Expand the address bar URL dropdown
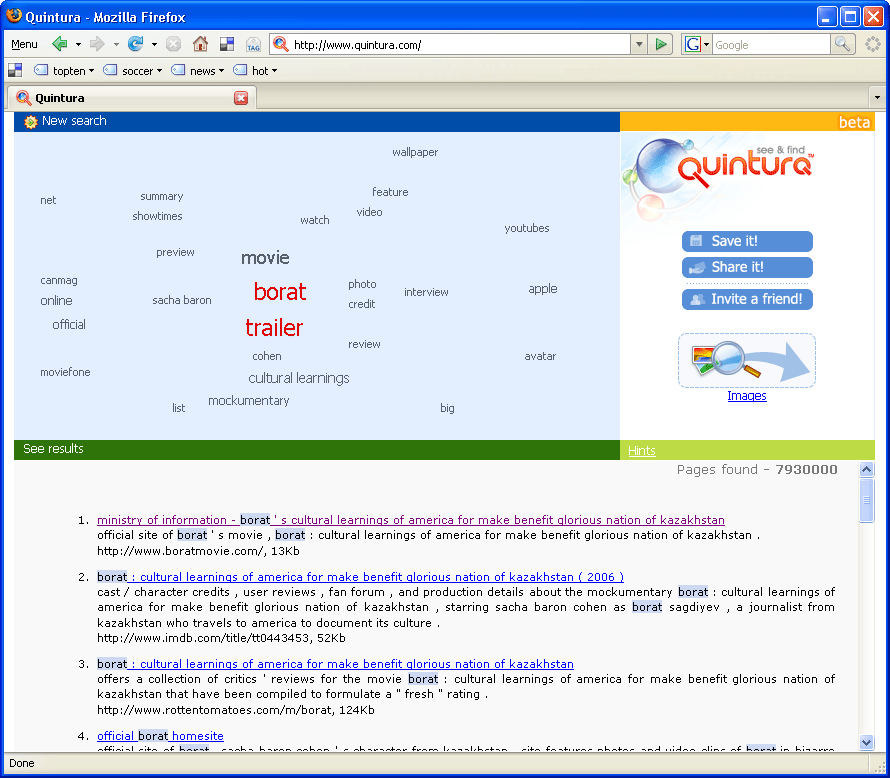This screenshot has width=890, height=778. tap(639, 44)
